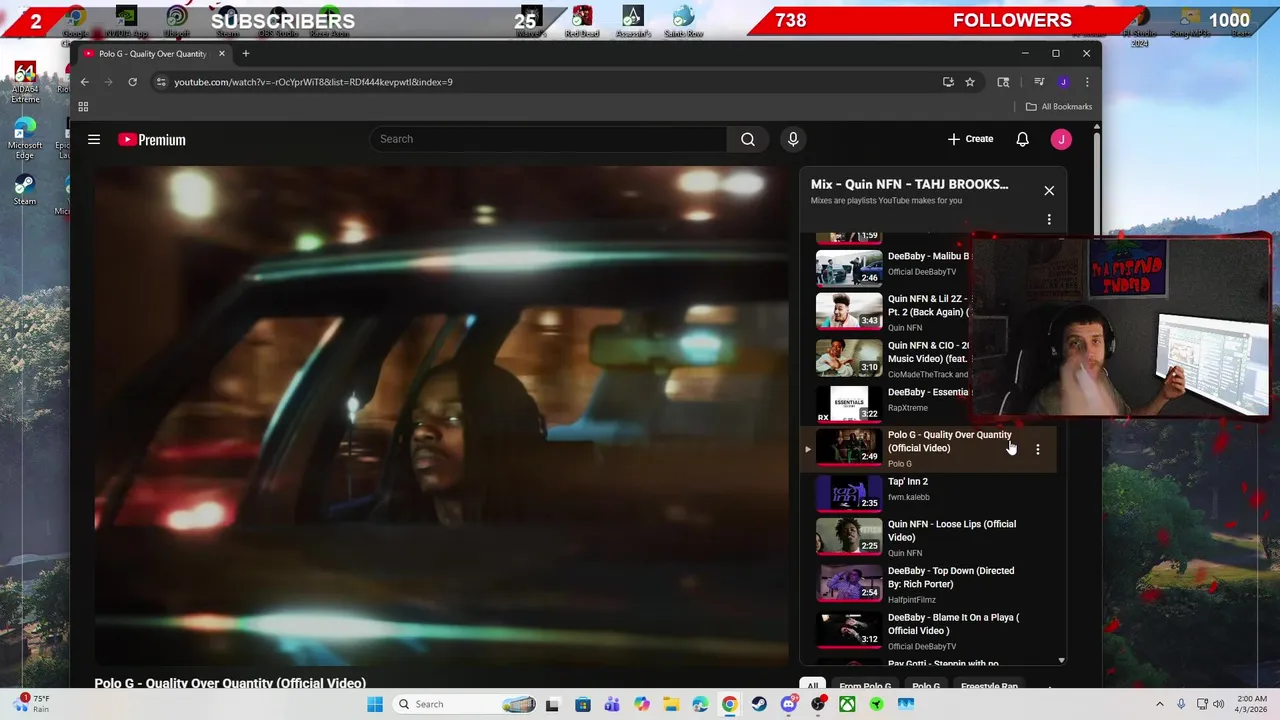Open the Microsoft Edge desktop shortcut
The image size is (1280, 720).
click(25, 139)
